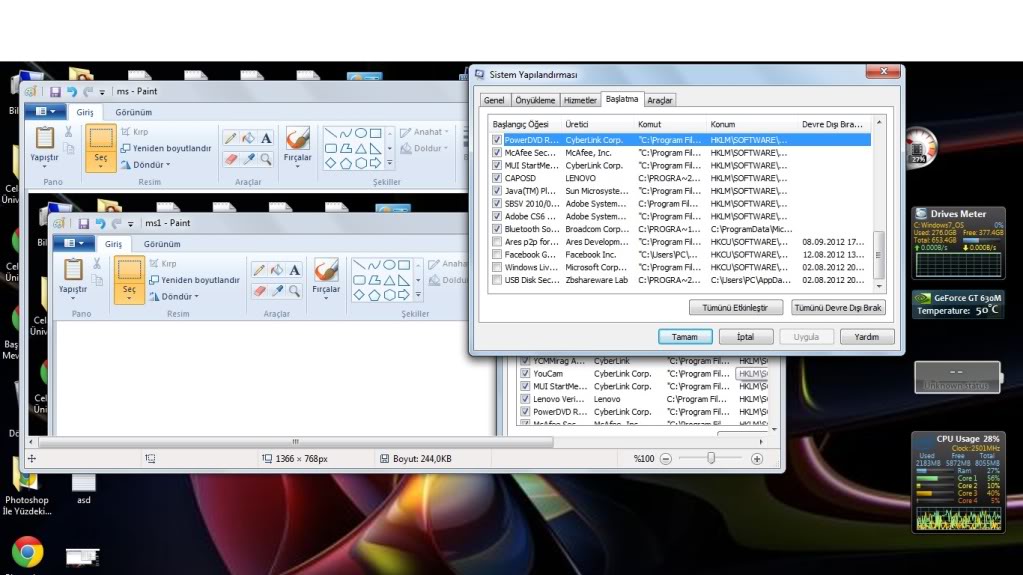Screen dimensions: 1023x575
Task: Check Ares p2p for... startup item
Action: tap(497, 241)
